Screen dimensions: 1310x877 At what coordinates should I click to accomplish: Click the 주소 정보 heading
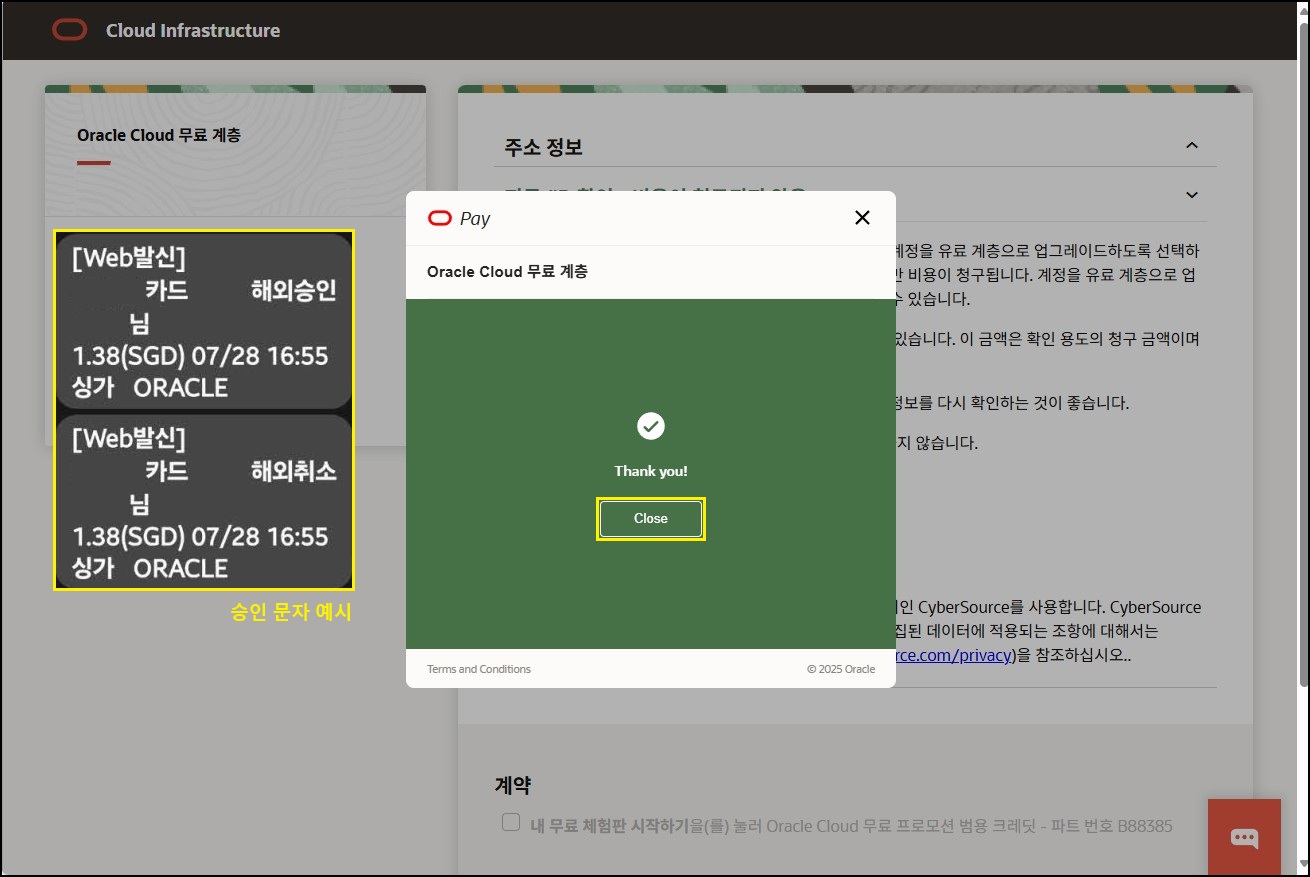click(544, 147)
